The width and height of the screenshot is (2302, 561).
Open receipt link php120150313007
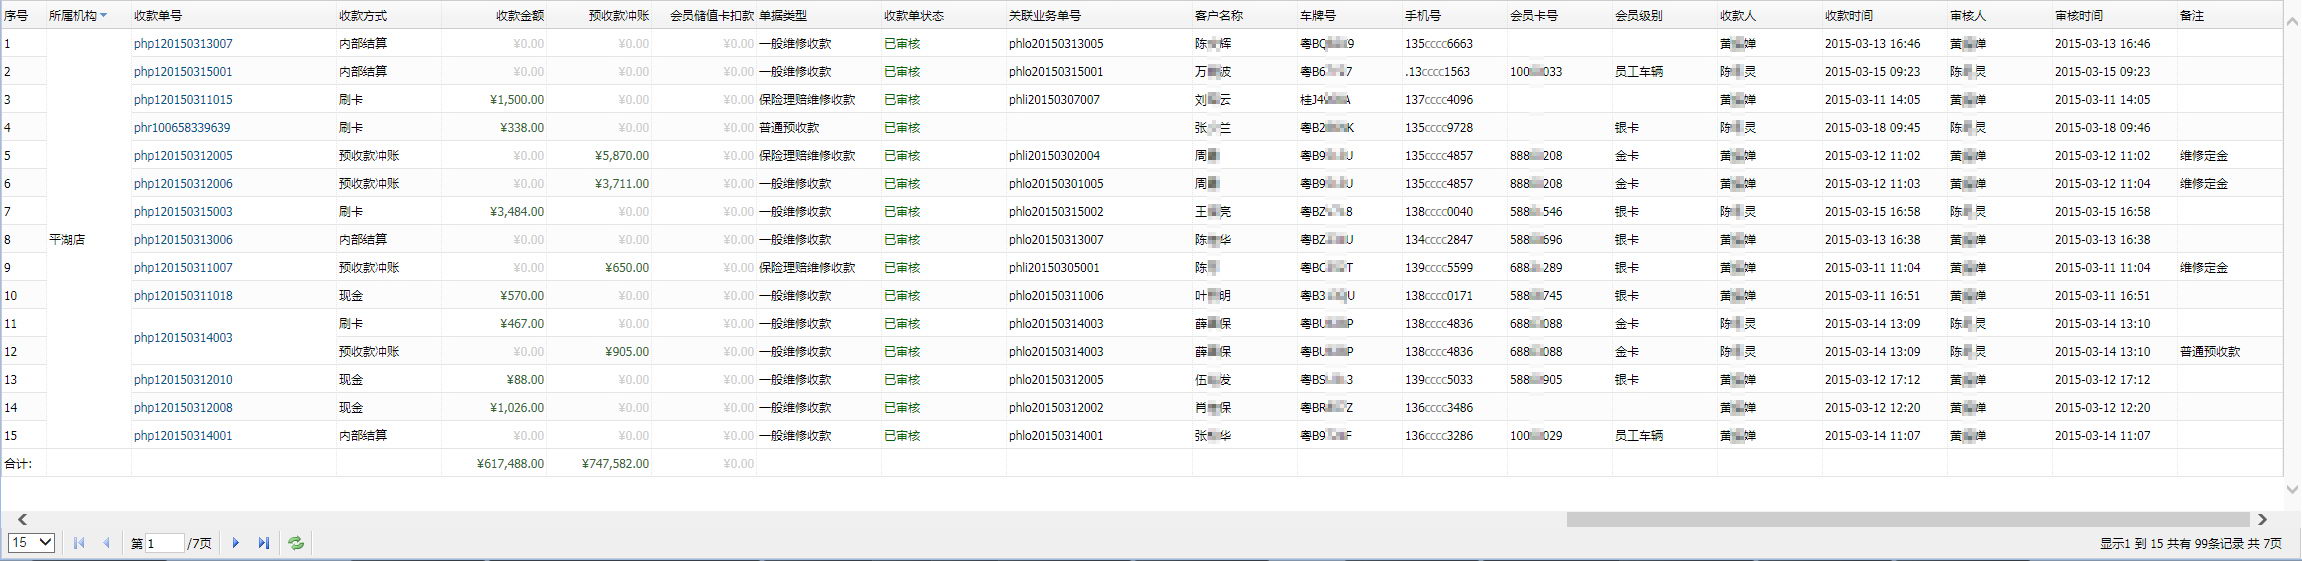click(x=183, y=44)
